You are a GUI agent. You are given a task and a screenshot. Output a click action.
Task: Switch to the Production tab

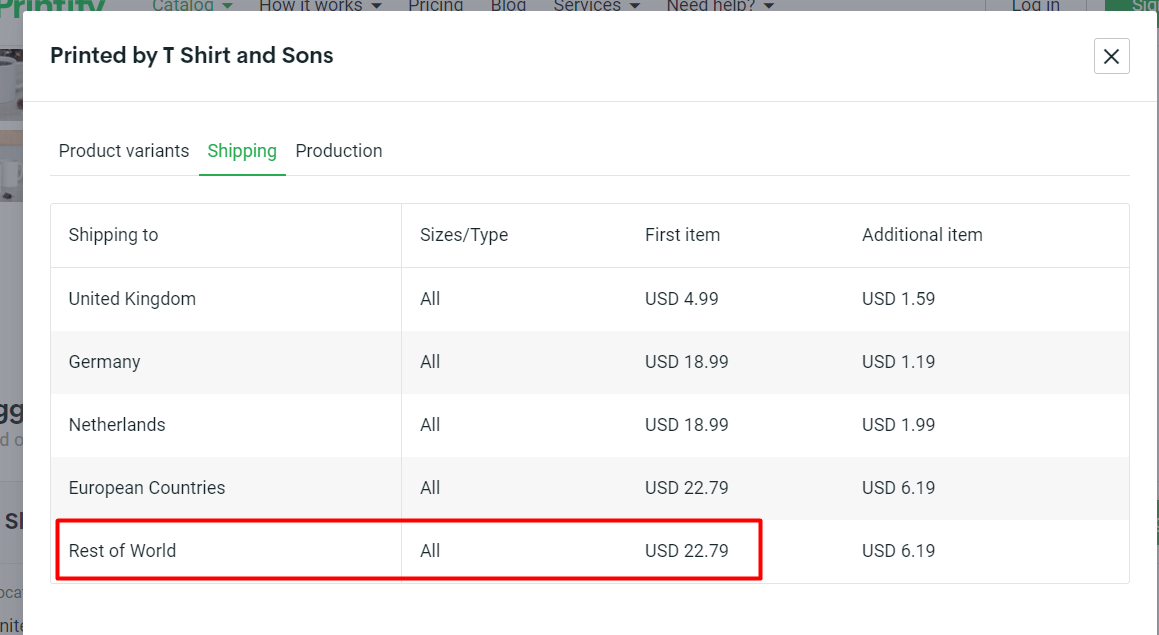pos(338,151)
